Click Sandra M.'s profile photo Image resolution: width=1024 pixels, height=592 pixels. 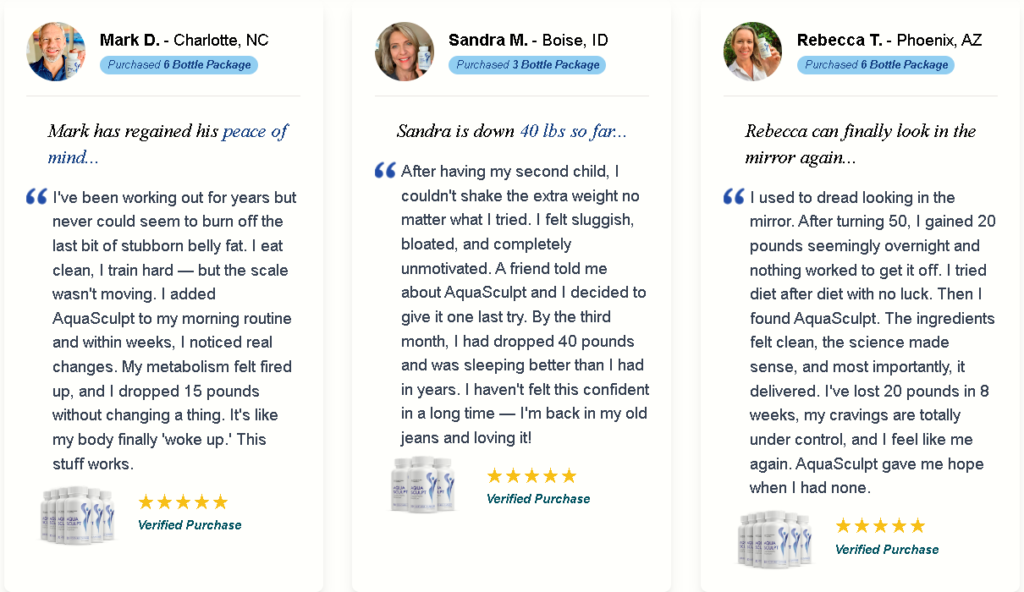pos(404,51)
